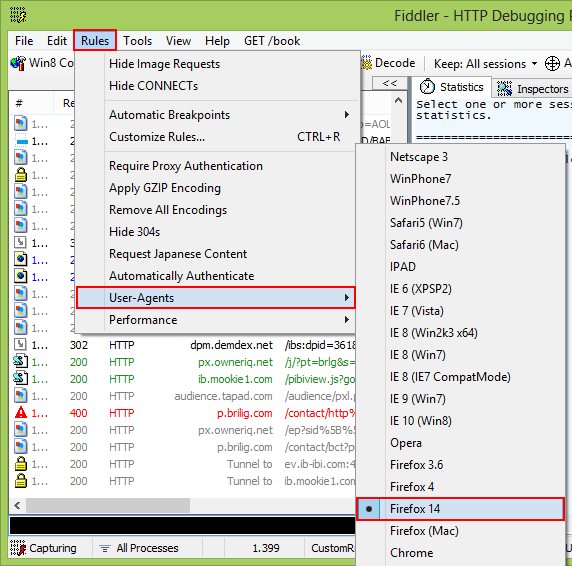Choose IE 7 (Vista) user-agent
Screen dimensions: 572x566
pos(460,311)
